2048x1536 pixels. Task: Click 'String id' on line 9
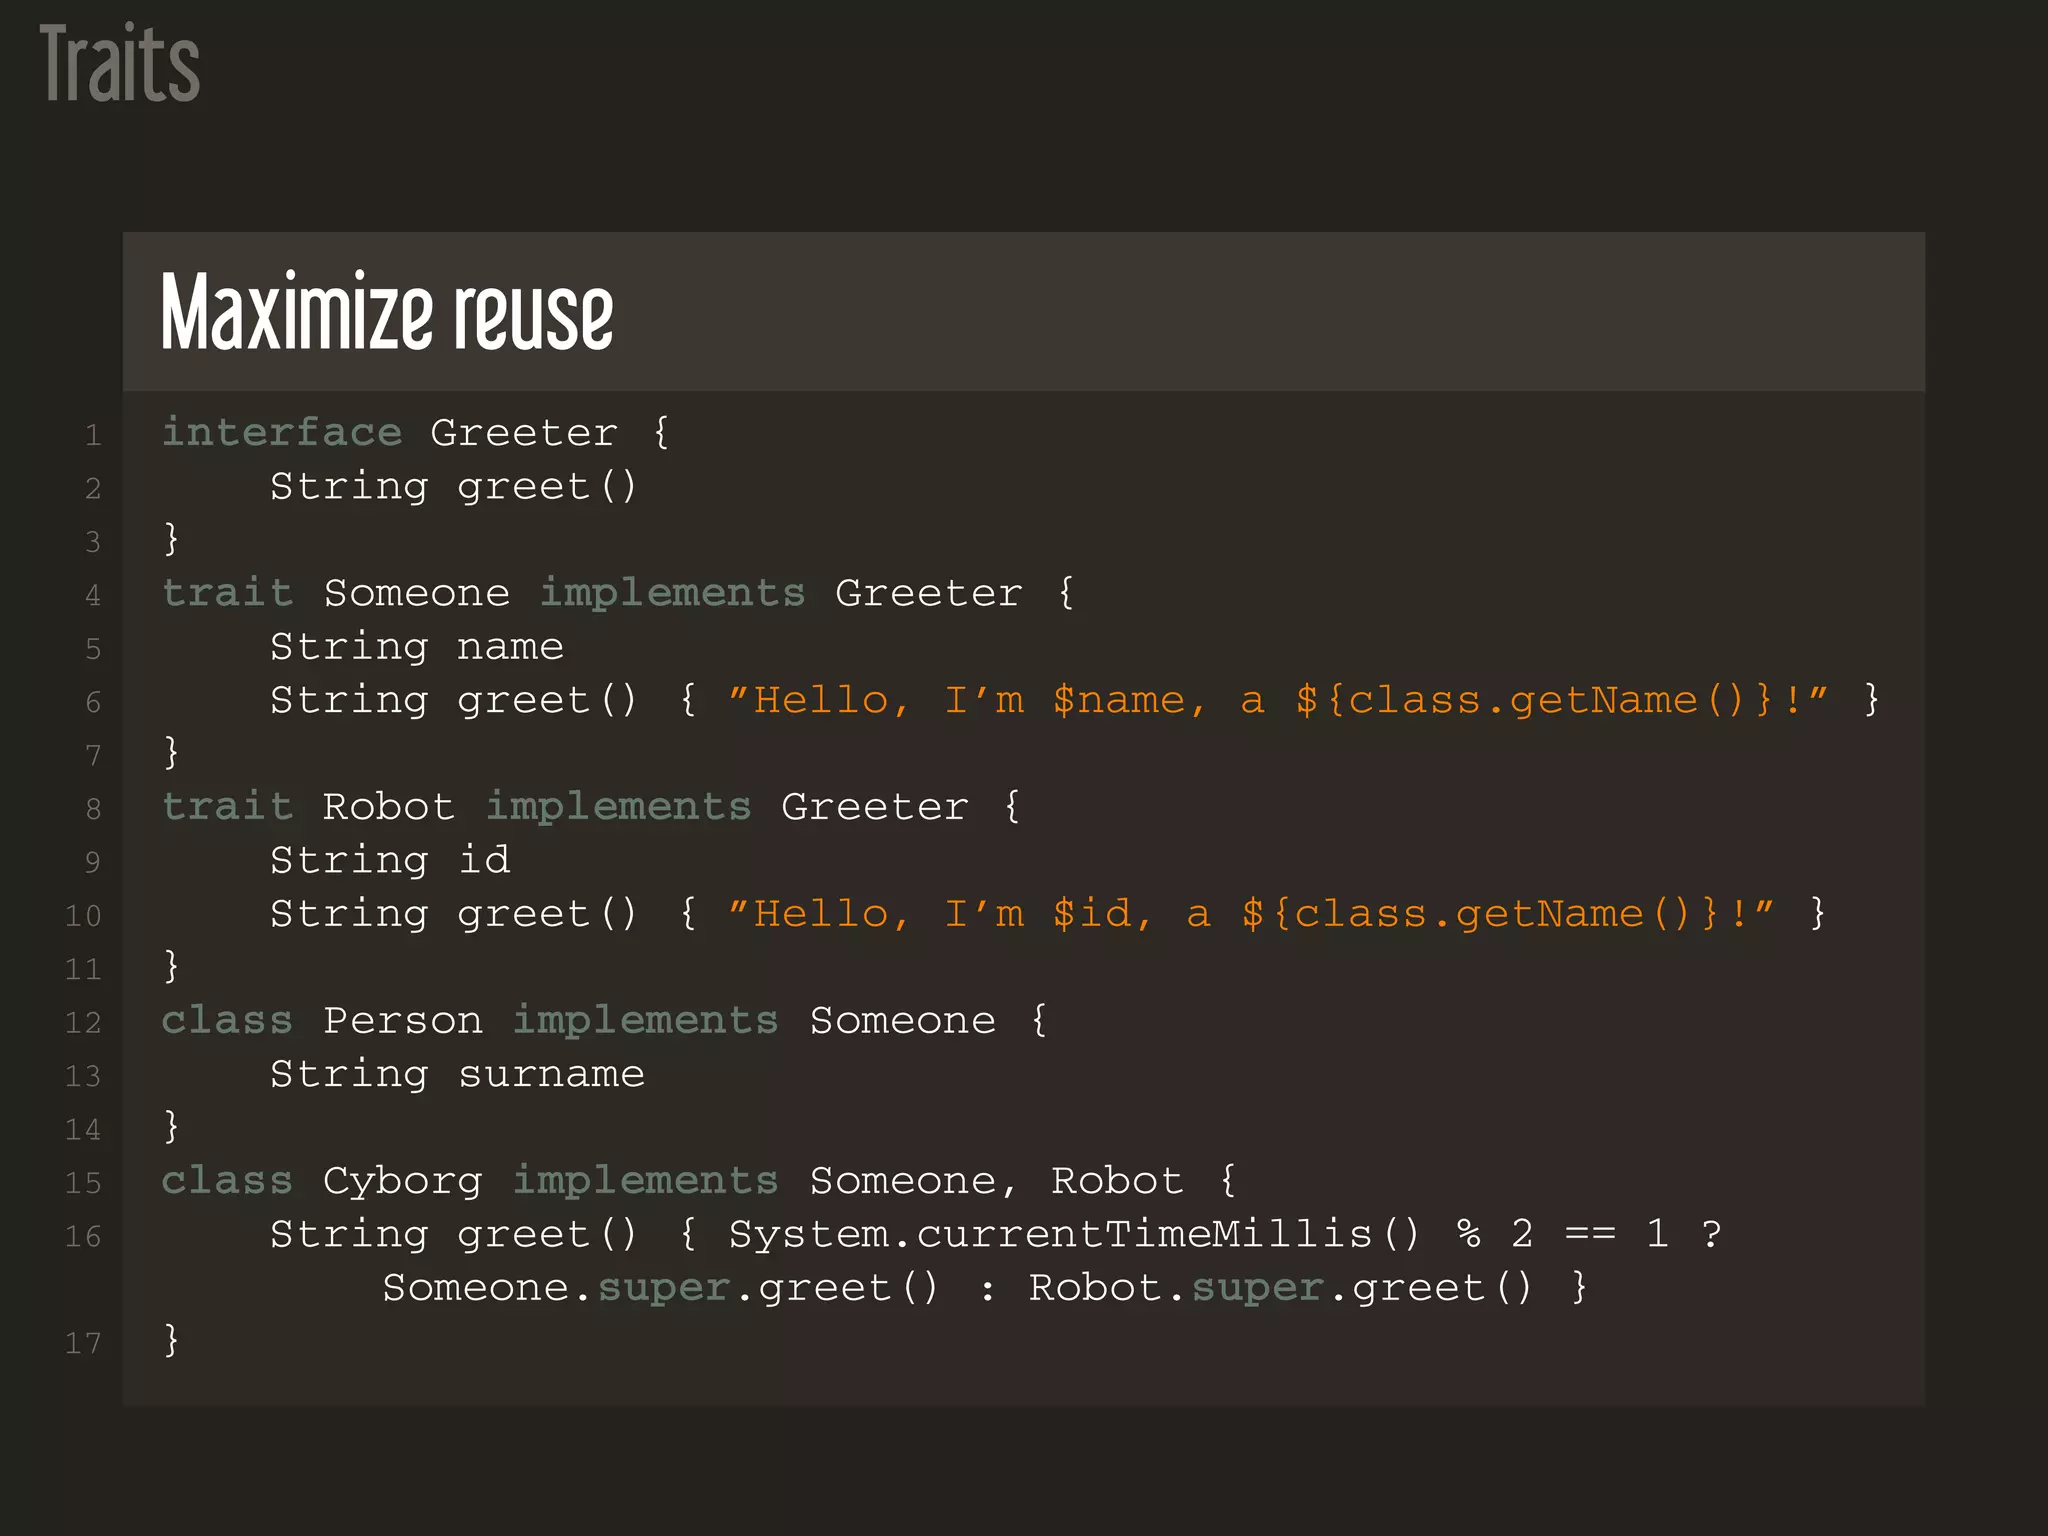(390, 860)
